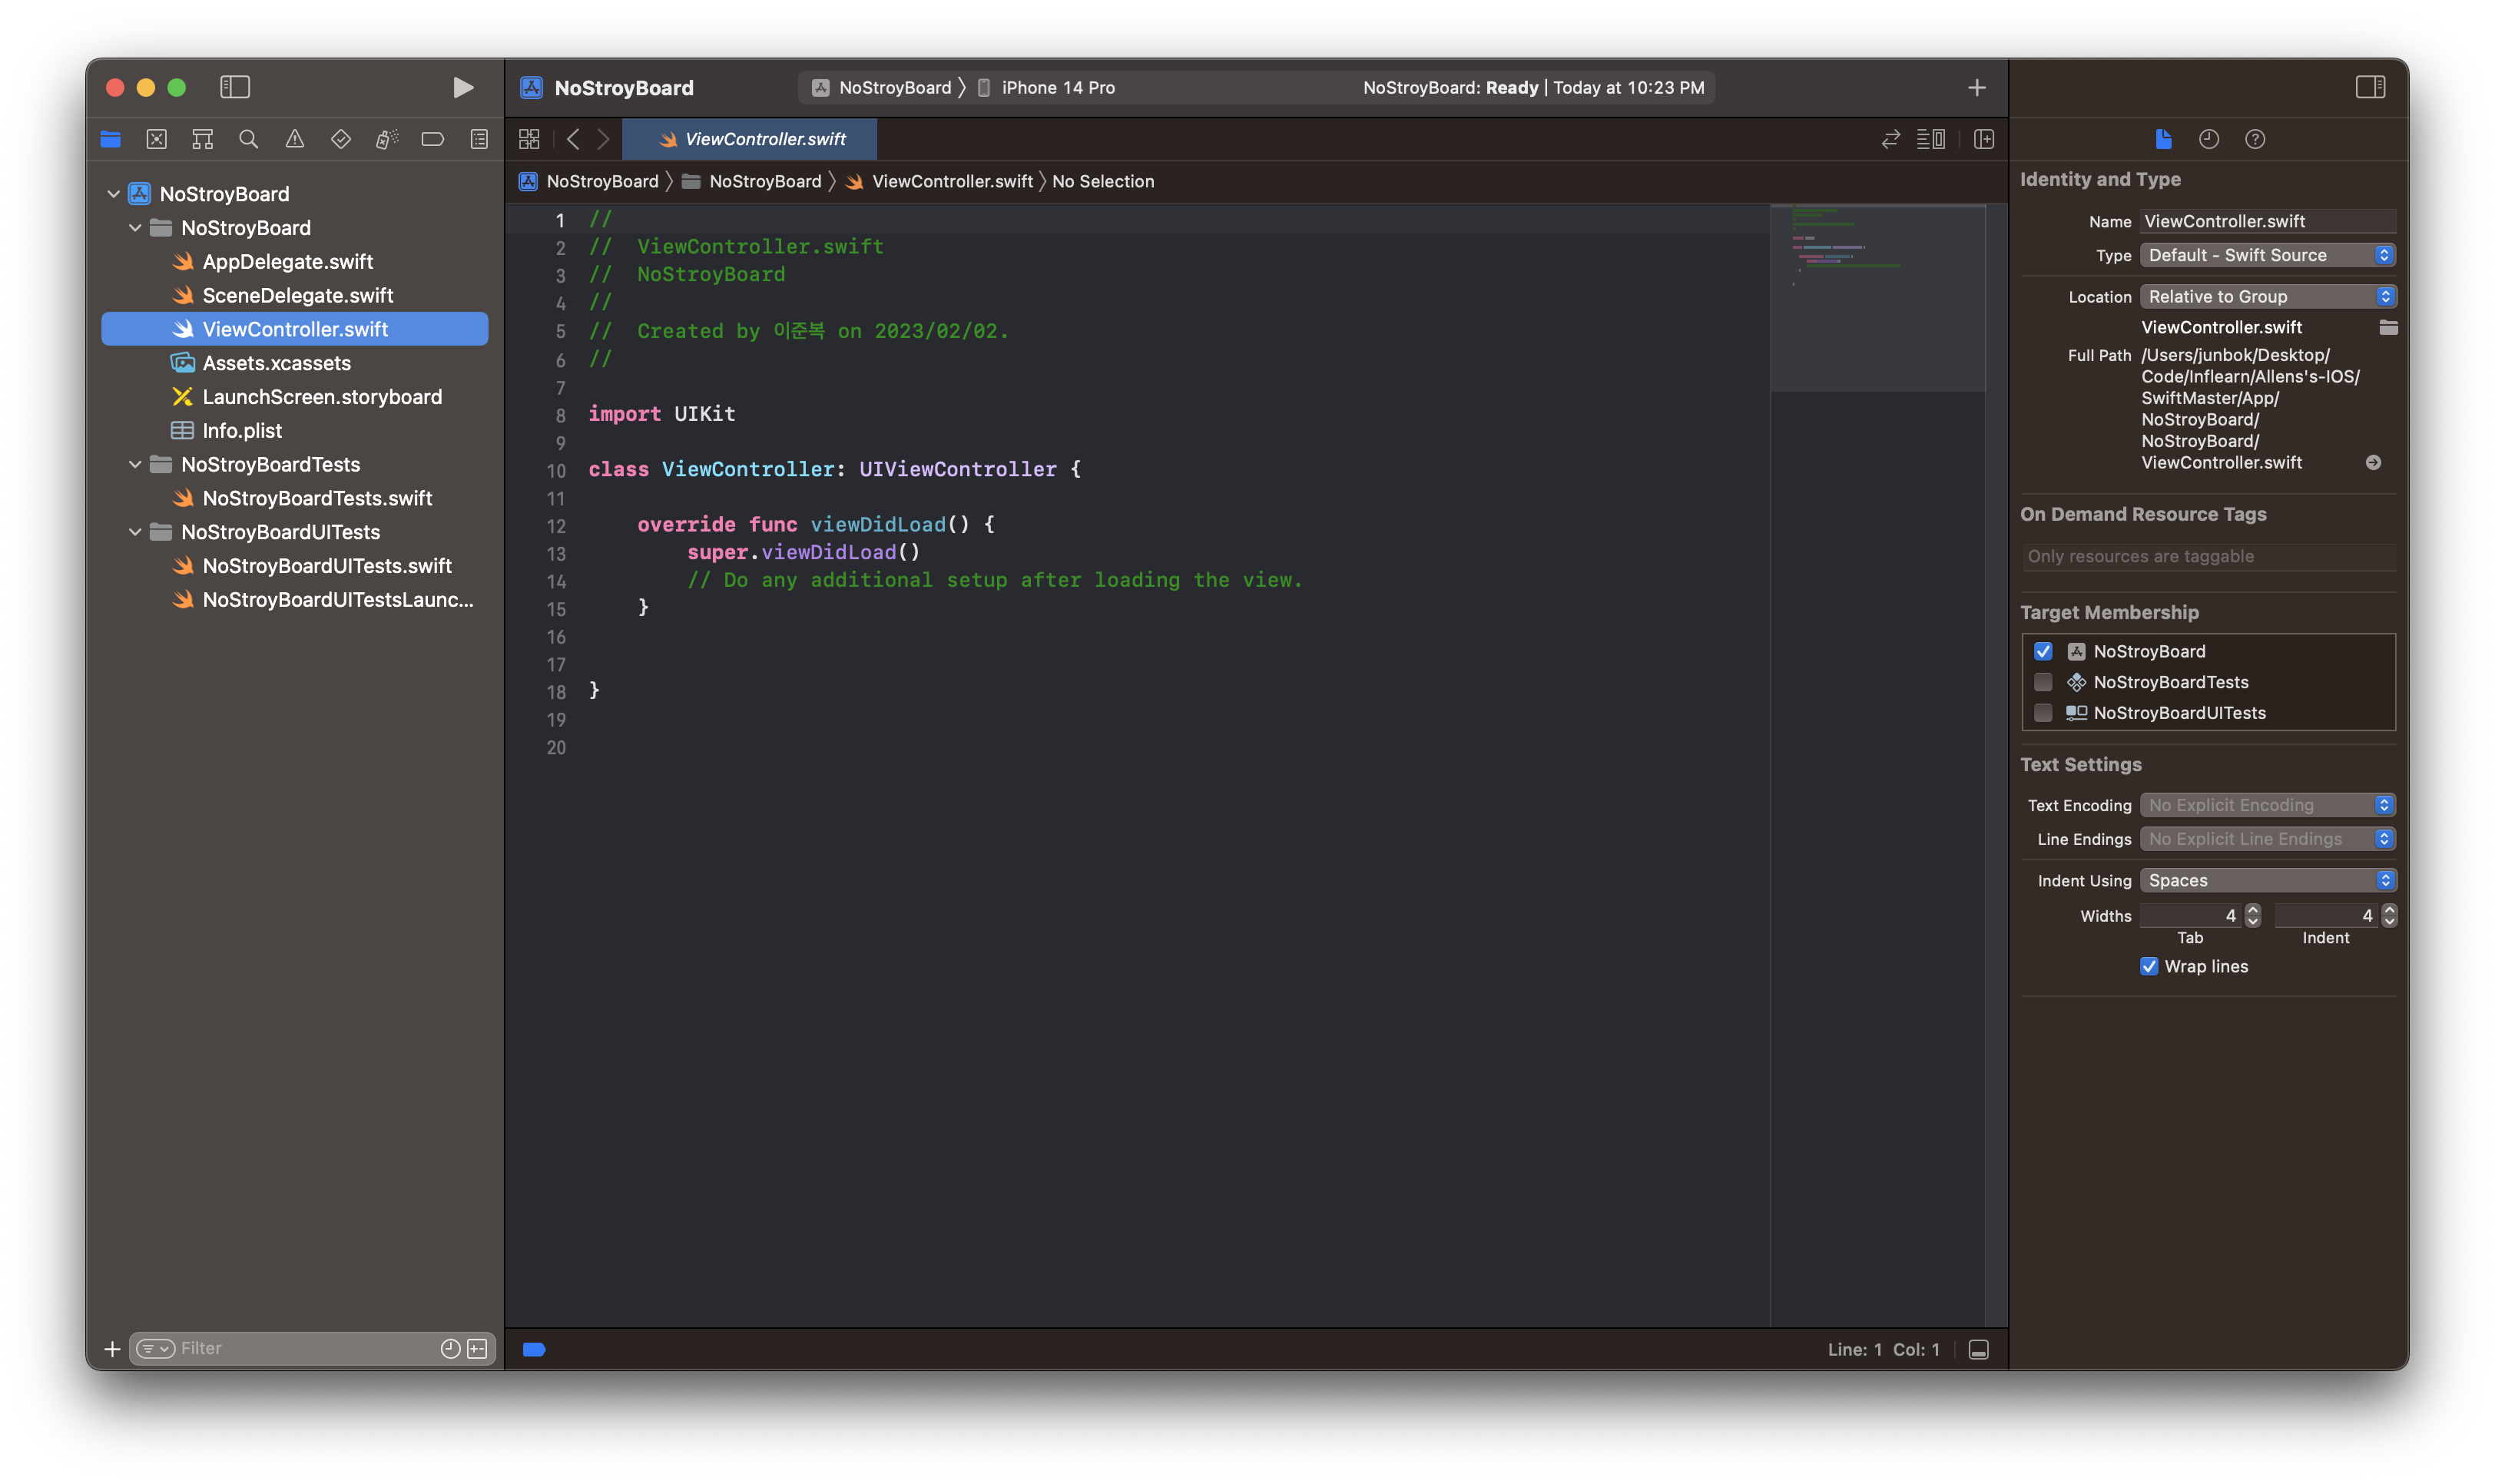Choose iPhone 14 Pro run destination
Screen dimensions: 2495x1484
point(1046,88)
